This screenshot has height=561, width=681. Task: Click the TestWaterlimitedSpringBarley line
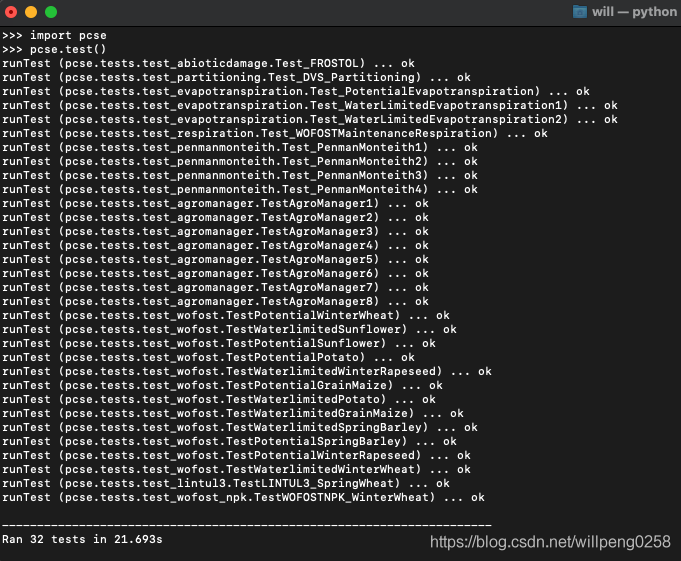(240, 427)
